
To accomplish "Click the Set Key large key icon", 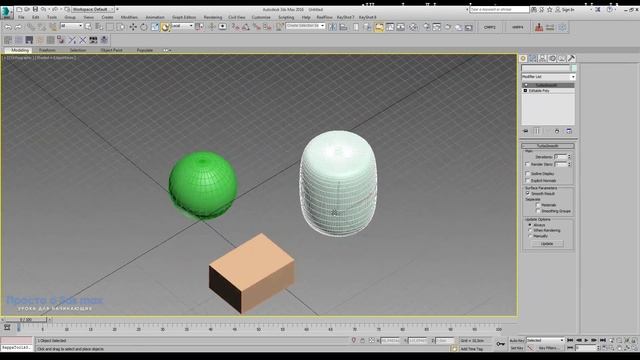I will [500, 344].
